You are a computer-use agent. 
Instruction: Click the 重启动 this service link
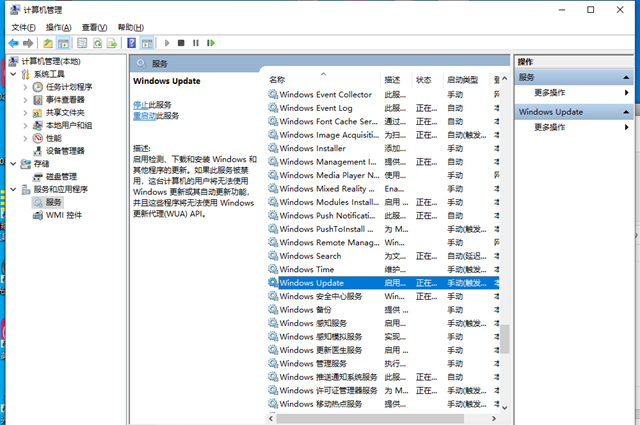144,116
